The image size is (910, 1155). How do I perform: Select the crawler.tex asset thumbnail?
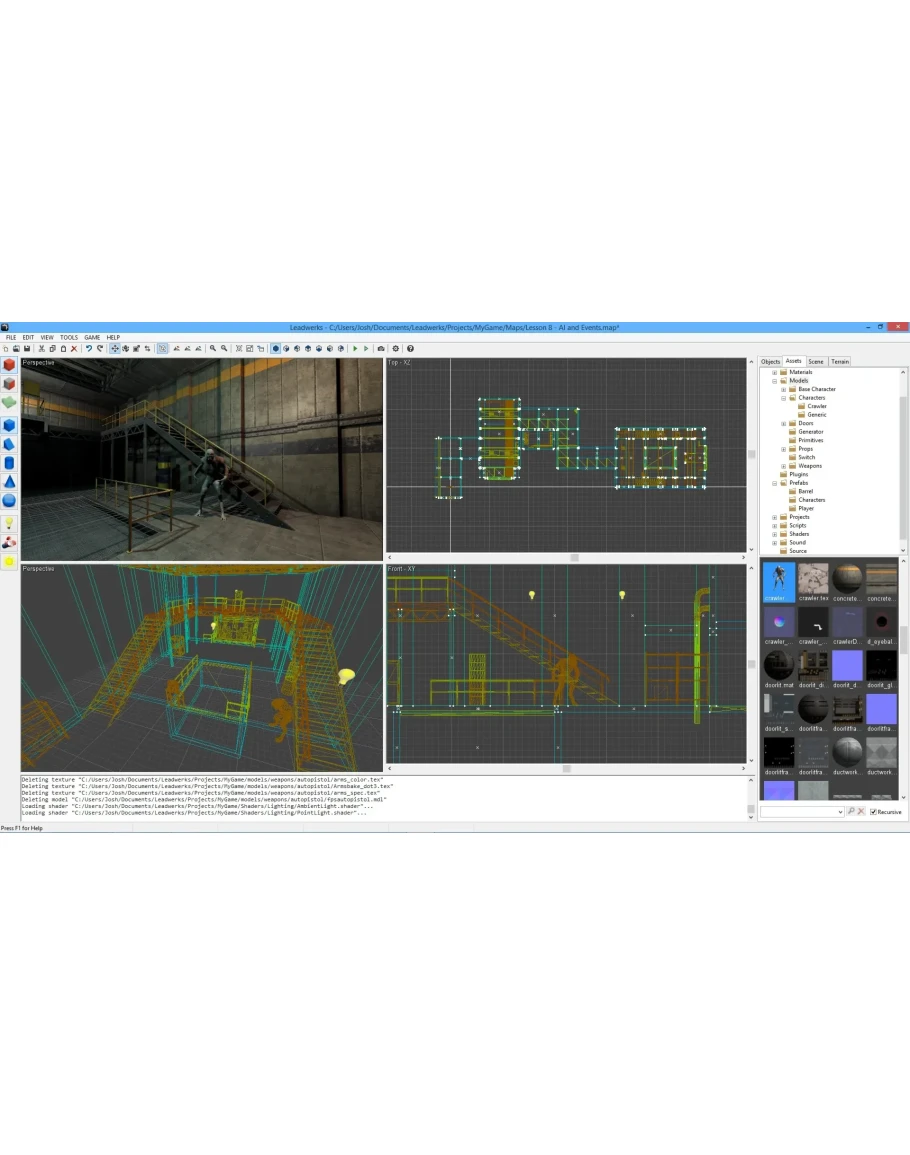pos(813,581)
